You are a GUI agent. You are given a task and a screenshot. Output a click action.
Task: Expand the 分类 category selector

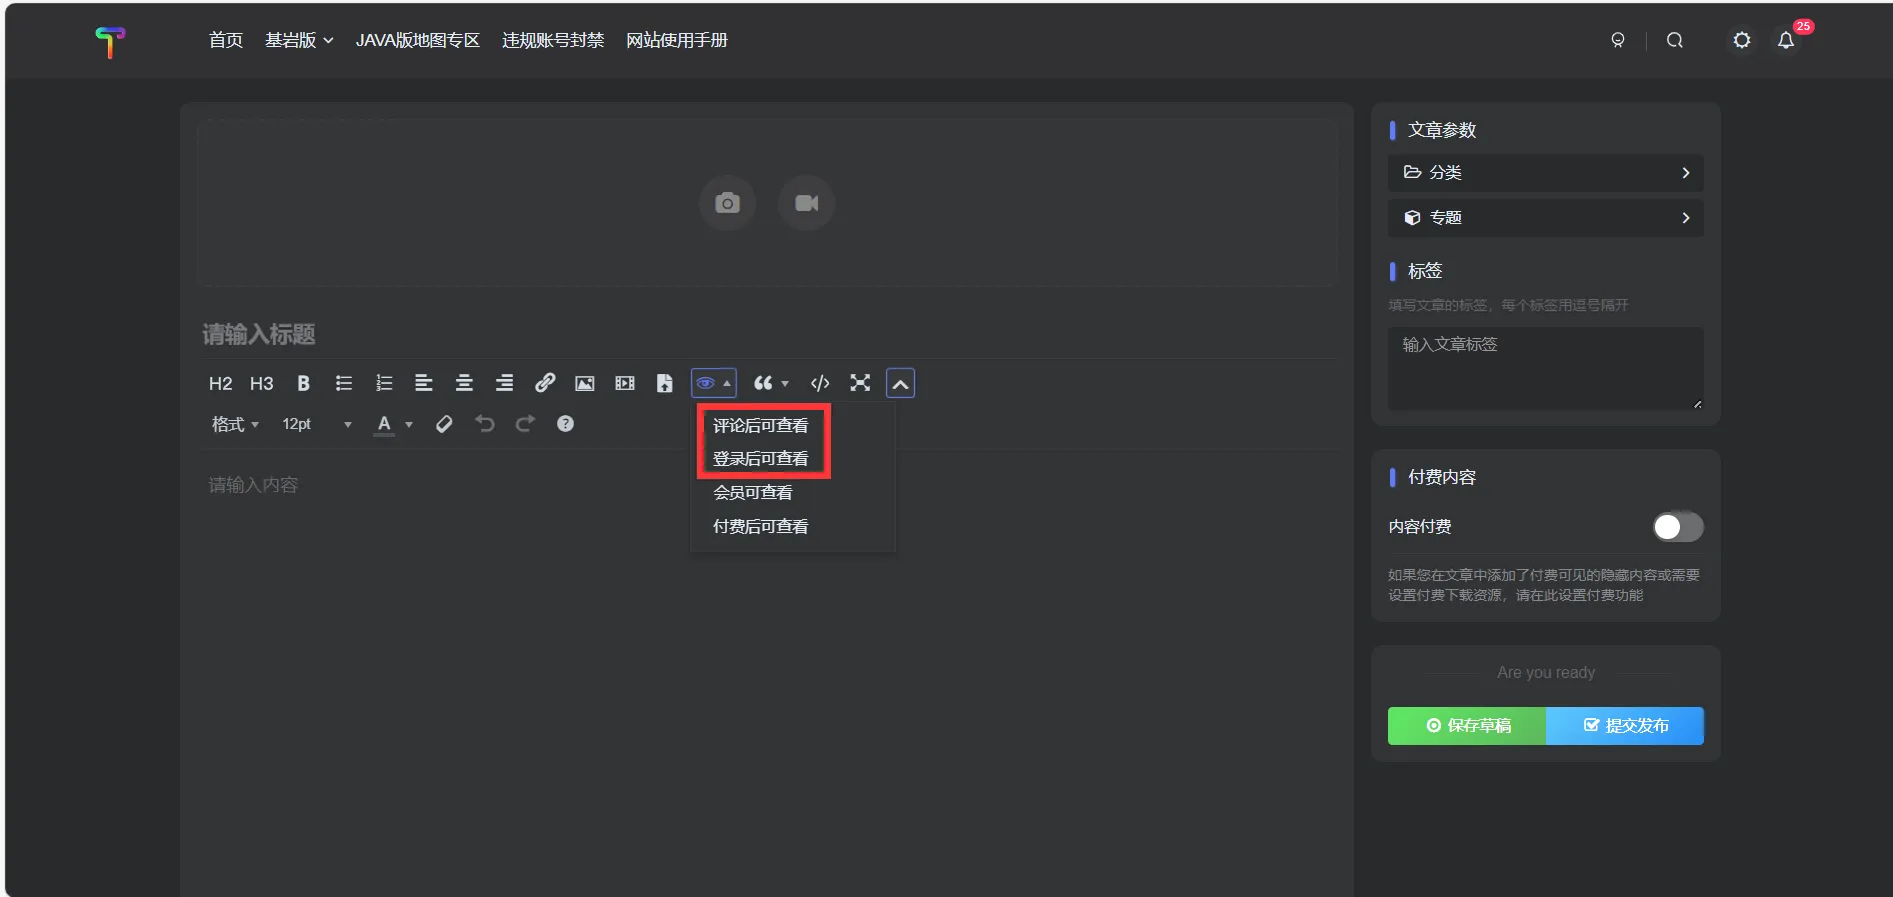1545,173
